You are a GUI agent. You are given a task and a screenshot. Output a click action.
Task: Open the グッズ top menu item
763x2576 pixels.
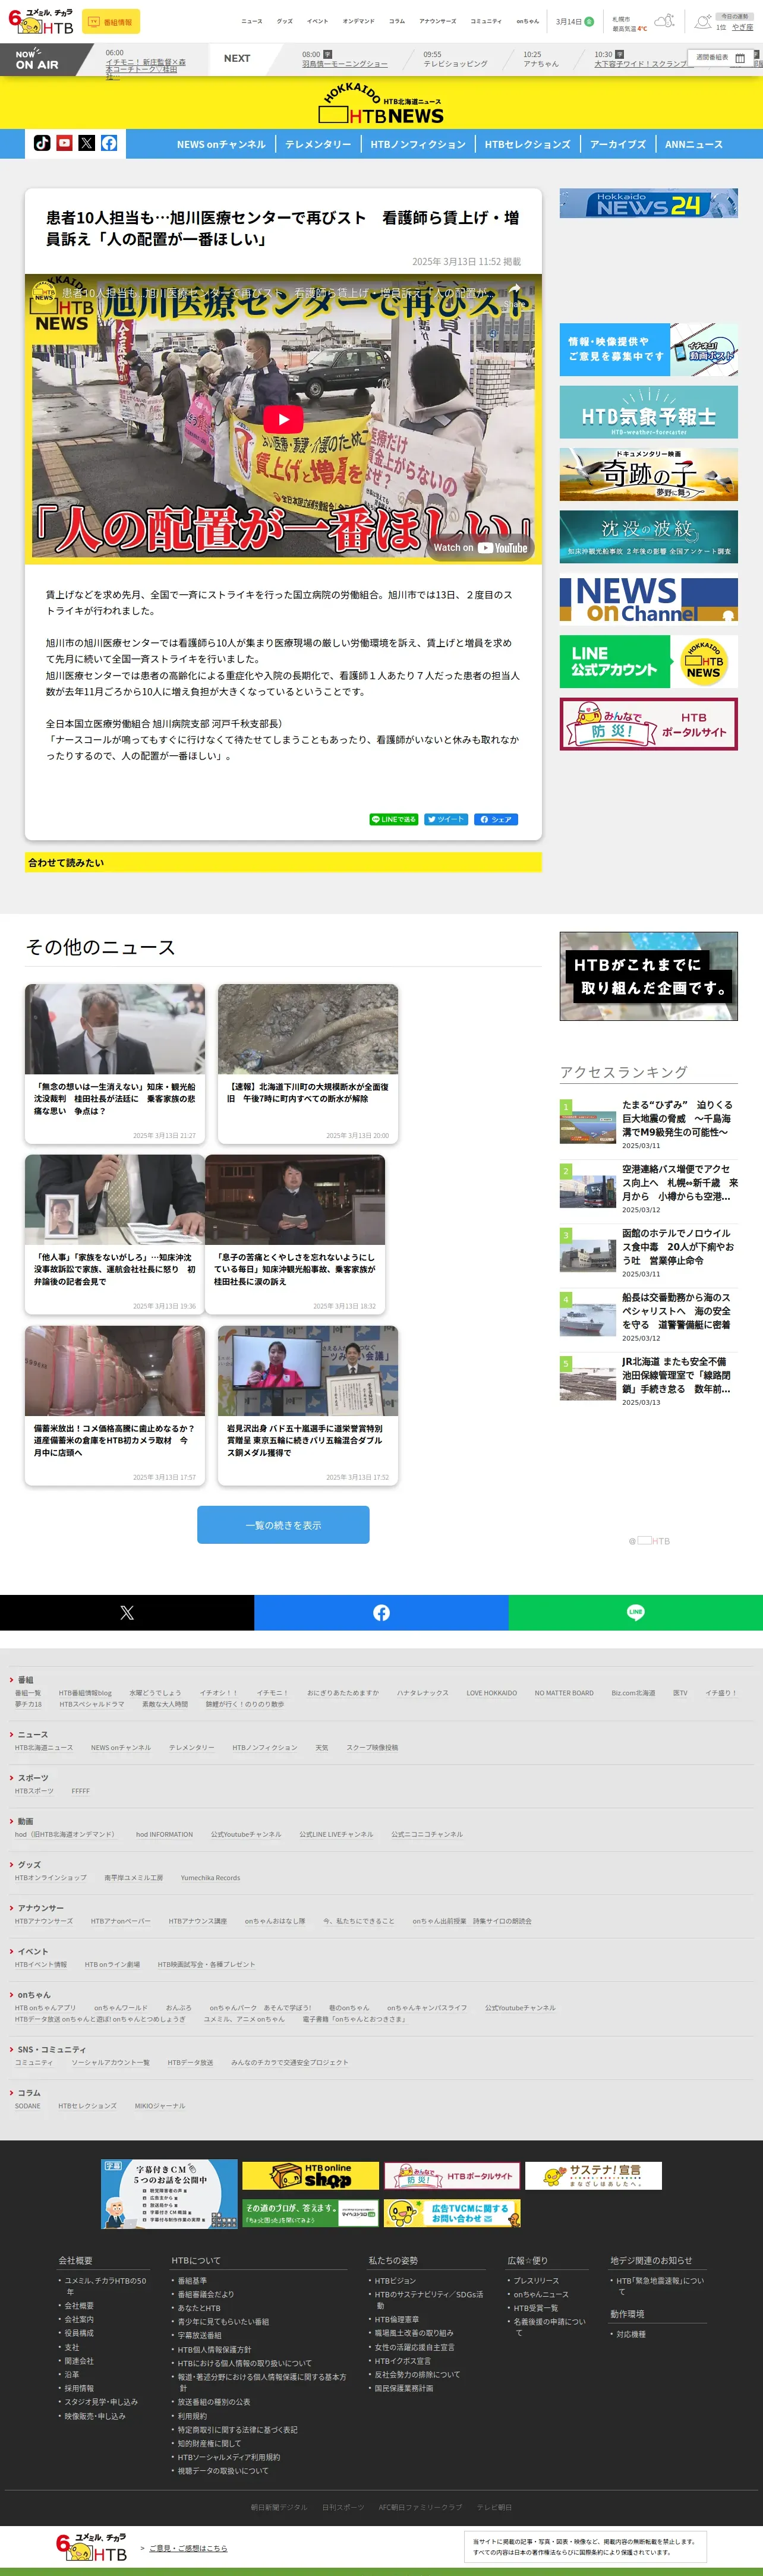pyautogui.click(x=285, y=21)
